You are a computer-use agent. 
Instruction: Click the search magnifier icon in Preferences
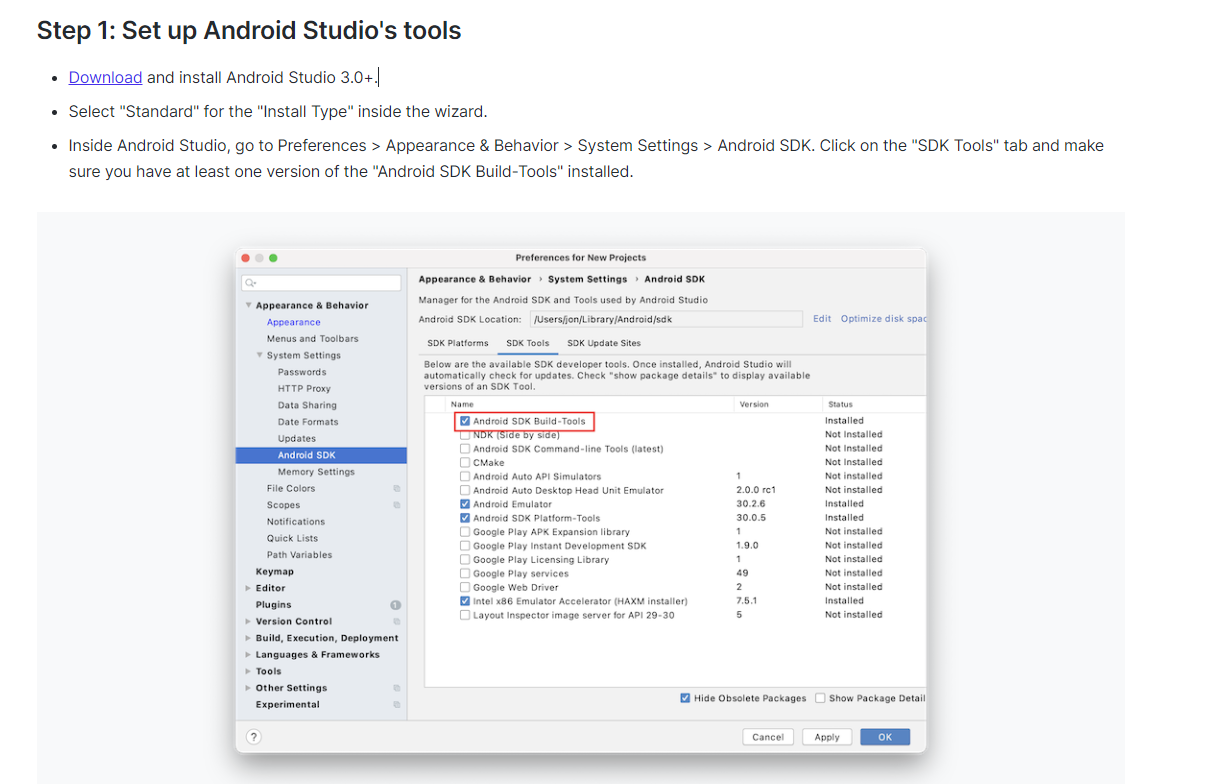pyautogui.click(x=248, y=284)
